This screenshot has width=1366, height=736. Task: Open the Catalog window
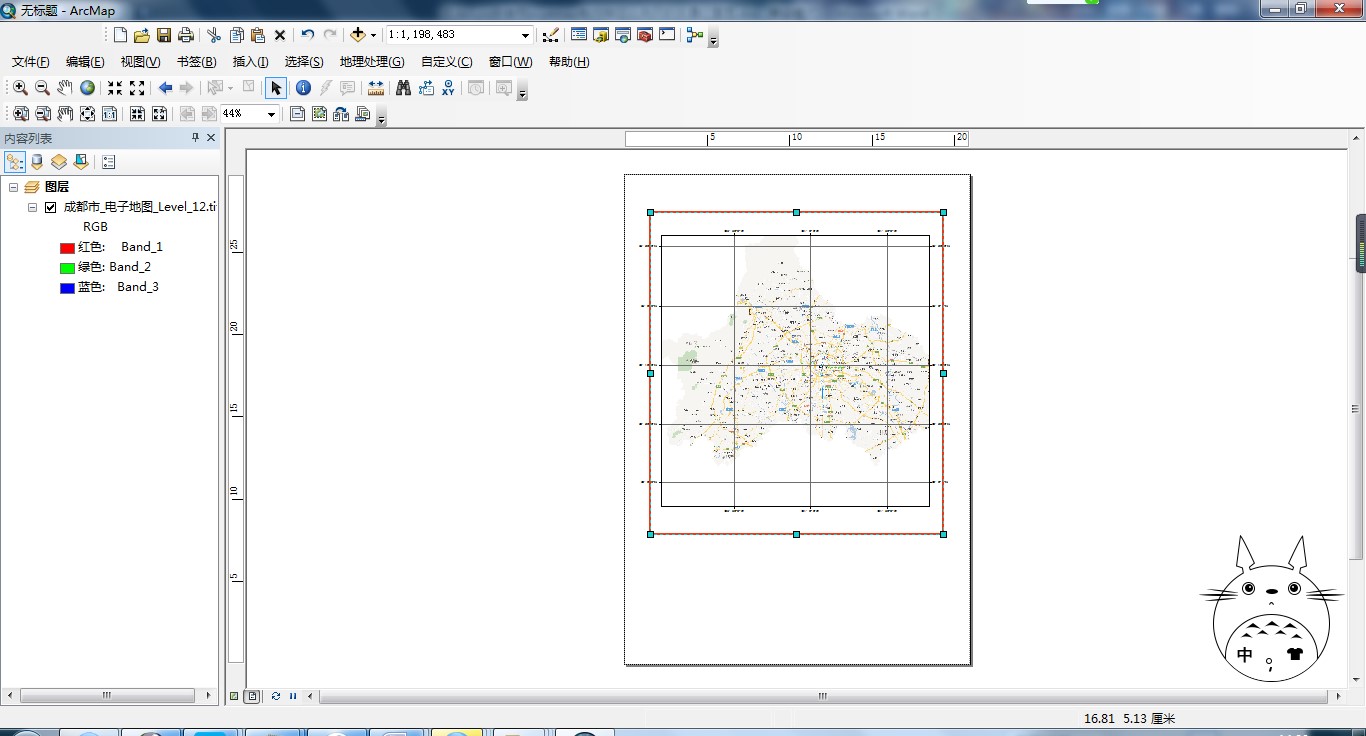pyautogui.click(x=601, y=35)
